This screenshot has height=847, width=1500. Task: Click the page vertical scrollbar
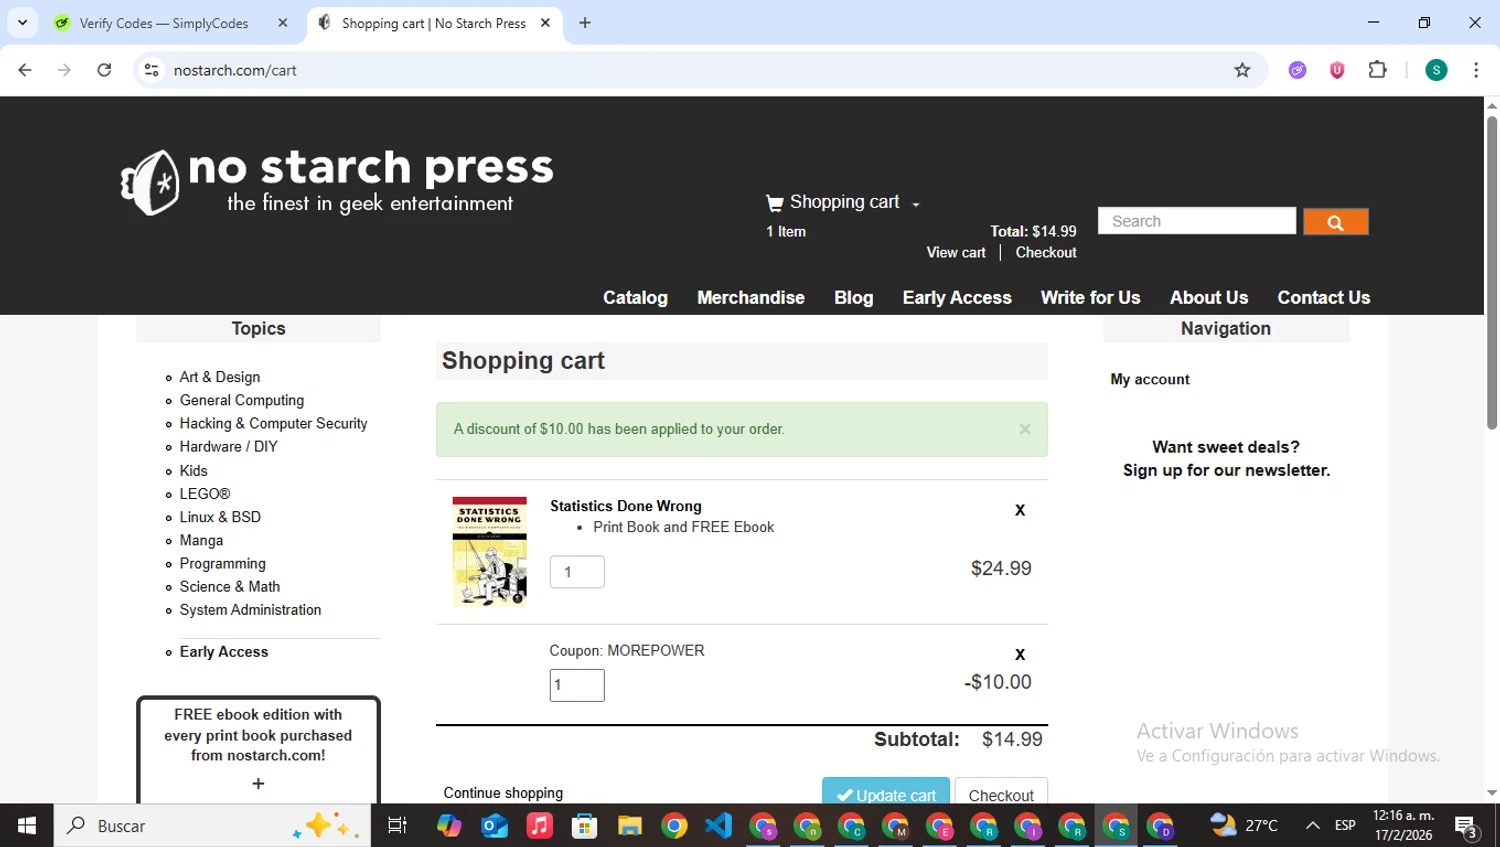[x=1492, y=273]
